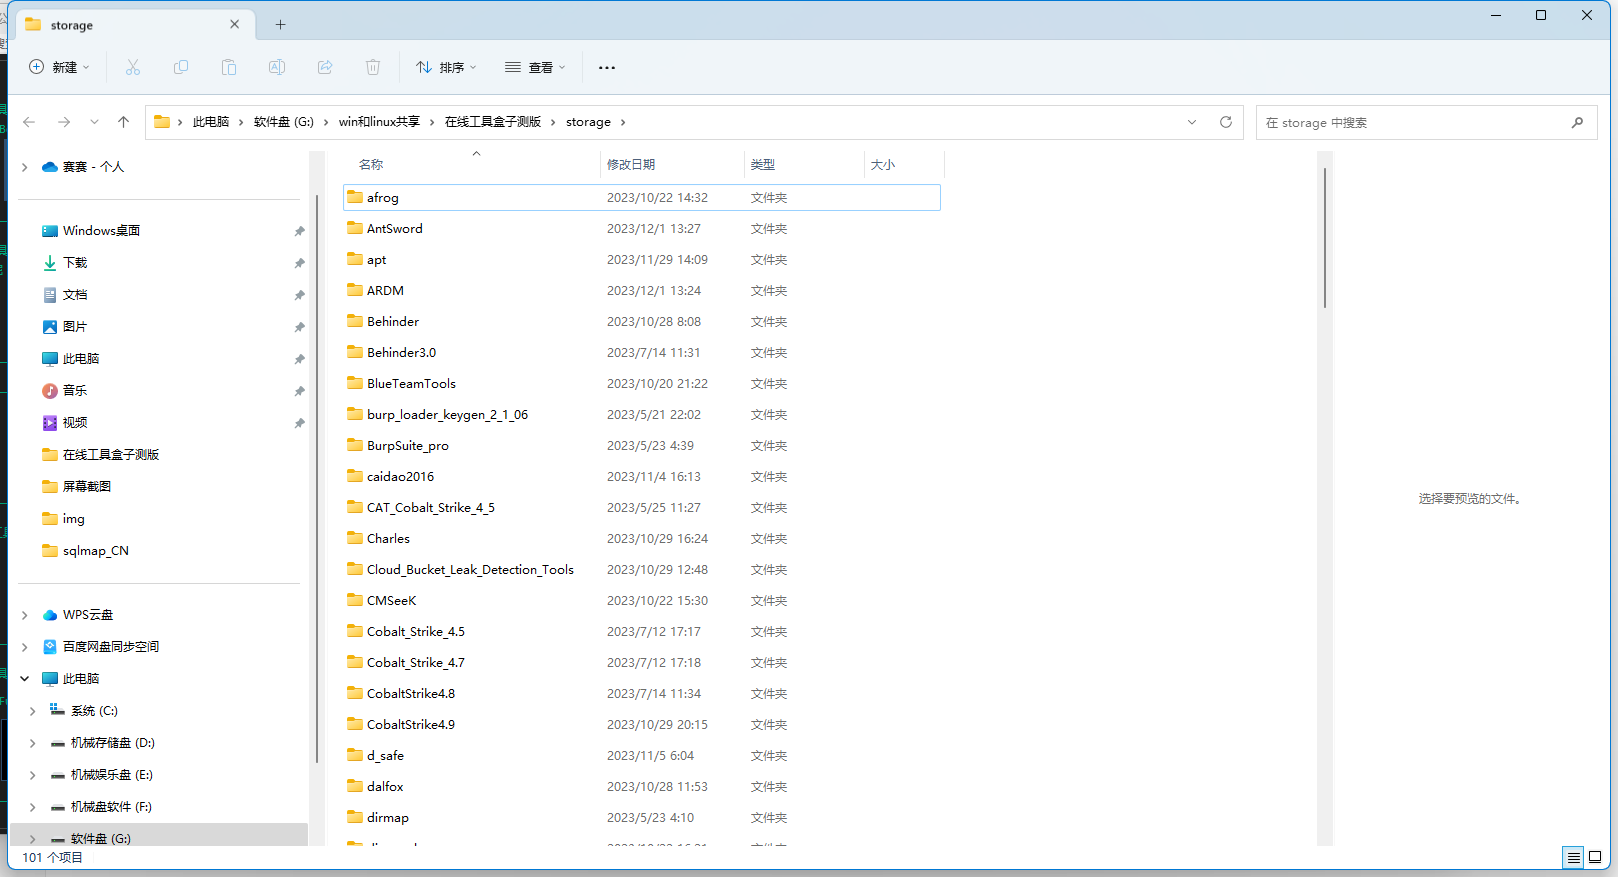Image resolution: width=1618 pixels, height=877 pixels.
Task: Open a new tab with plus icon
Action: click(280, 25)
